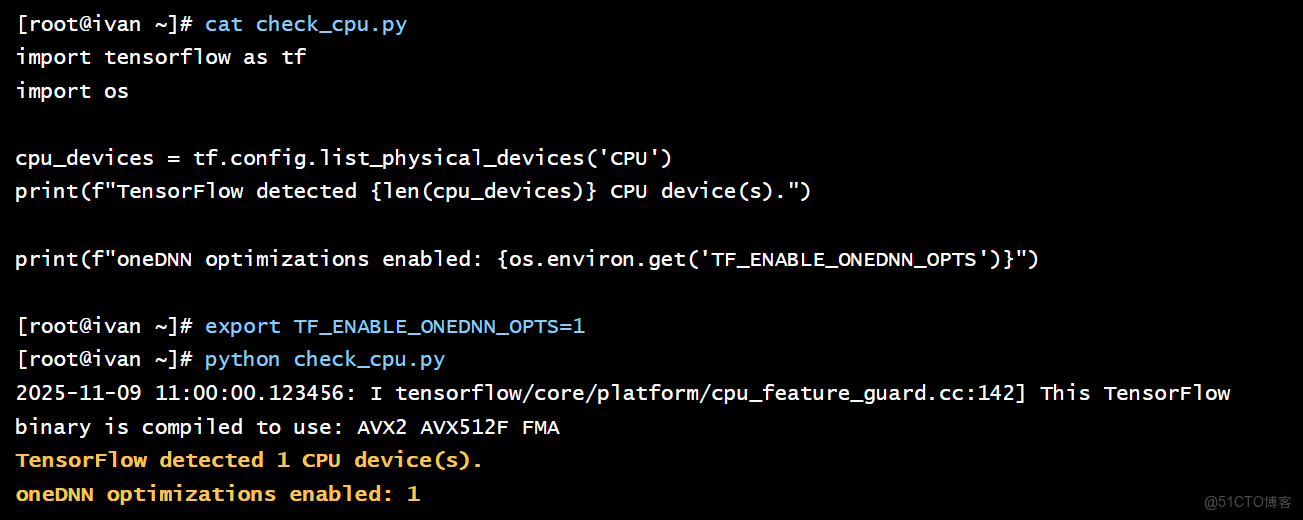This screenshot has height=520, width=1303.
Task: Click the 'import tensorflow as tf' line
Action: [160, 58]
